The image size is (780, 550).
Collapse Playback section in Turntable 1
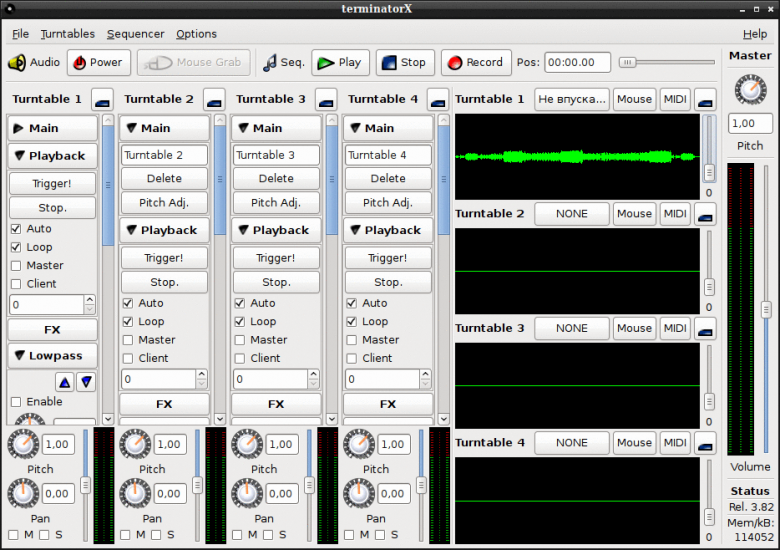coord(52,156)
